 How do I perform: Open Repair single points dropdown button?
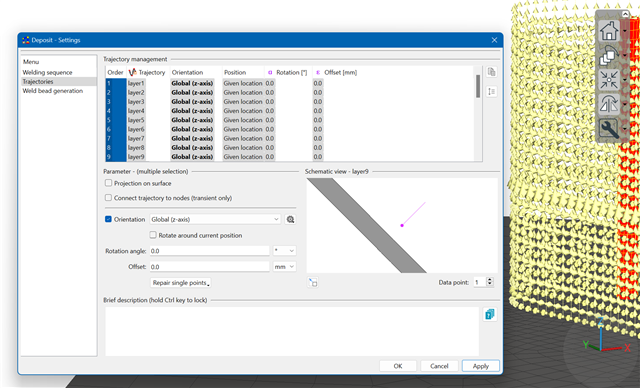pos(180,283)
